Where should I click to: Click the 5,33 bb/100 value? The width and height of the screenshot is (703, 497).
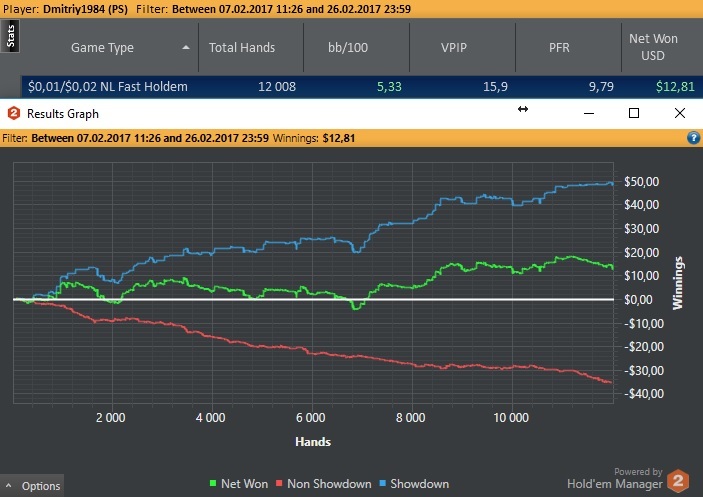pyautogui.click(x=389, y=86)
